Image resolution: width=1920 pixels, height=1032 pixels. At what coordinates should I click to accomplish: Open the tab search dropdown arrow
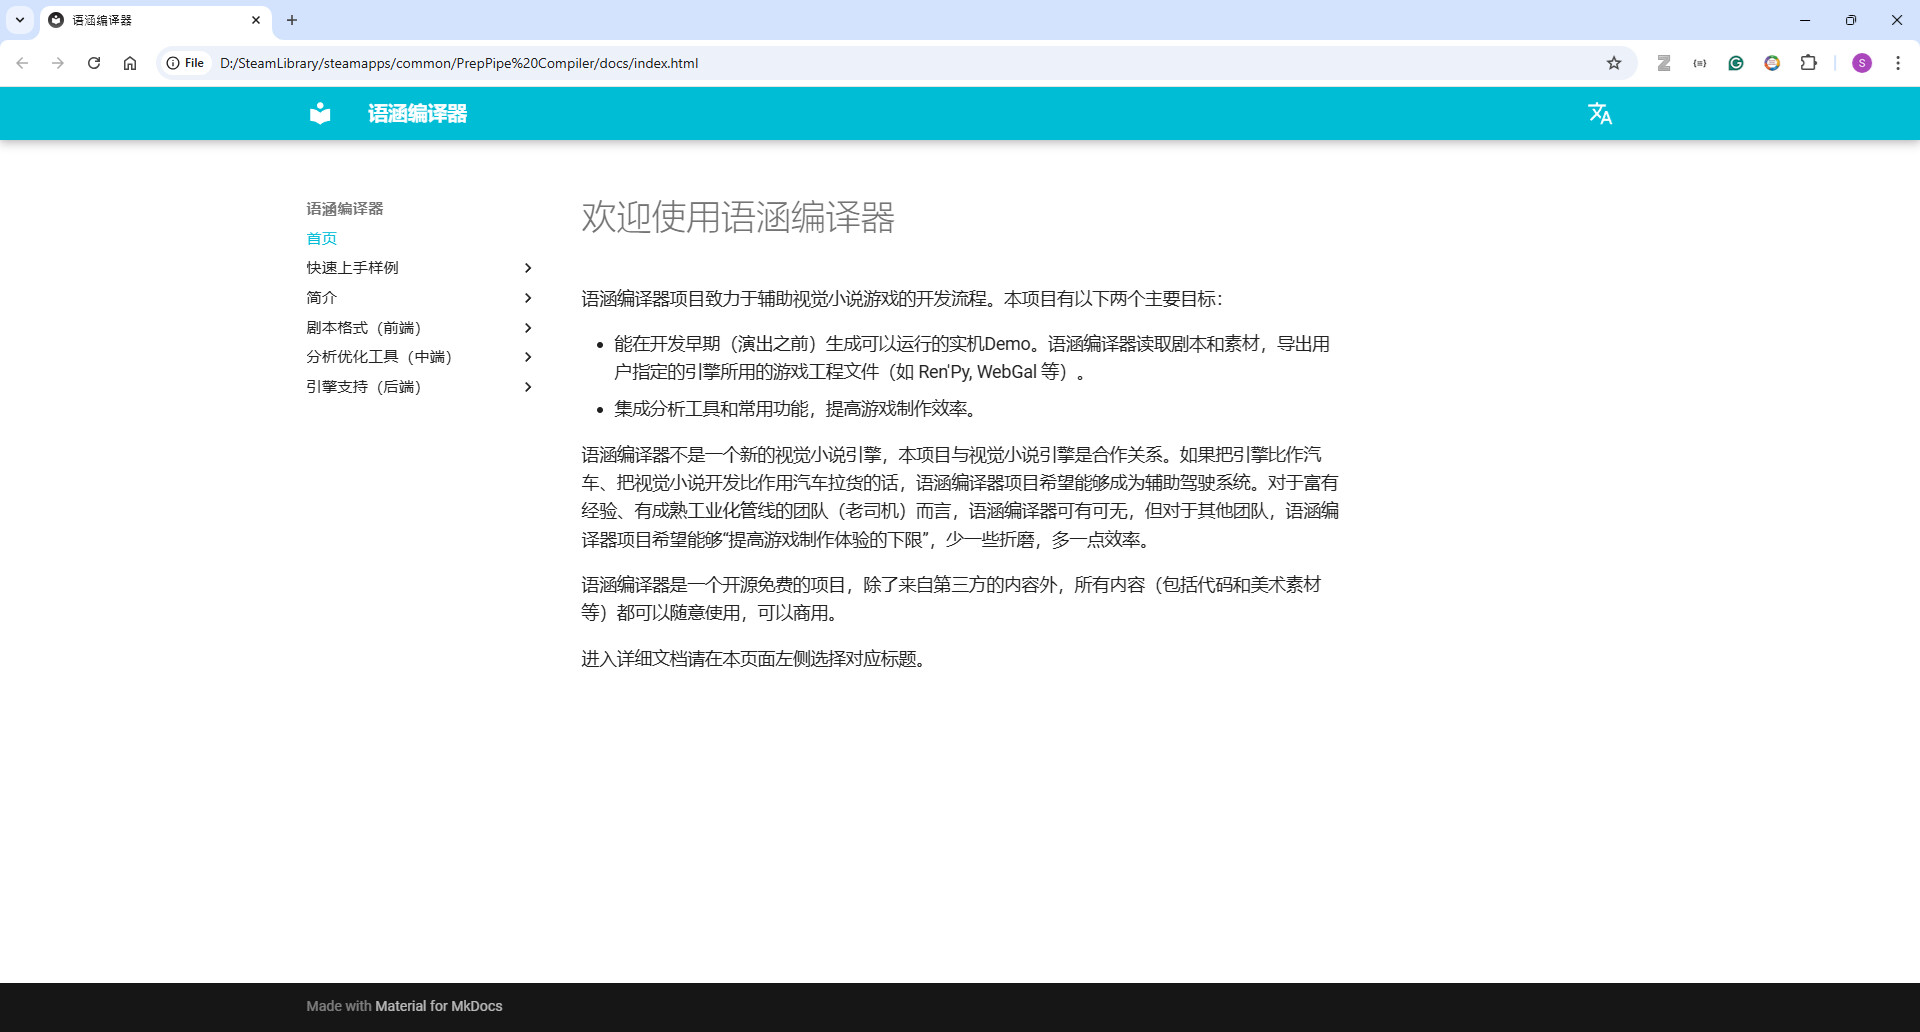point(20,20)
